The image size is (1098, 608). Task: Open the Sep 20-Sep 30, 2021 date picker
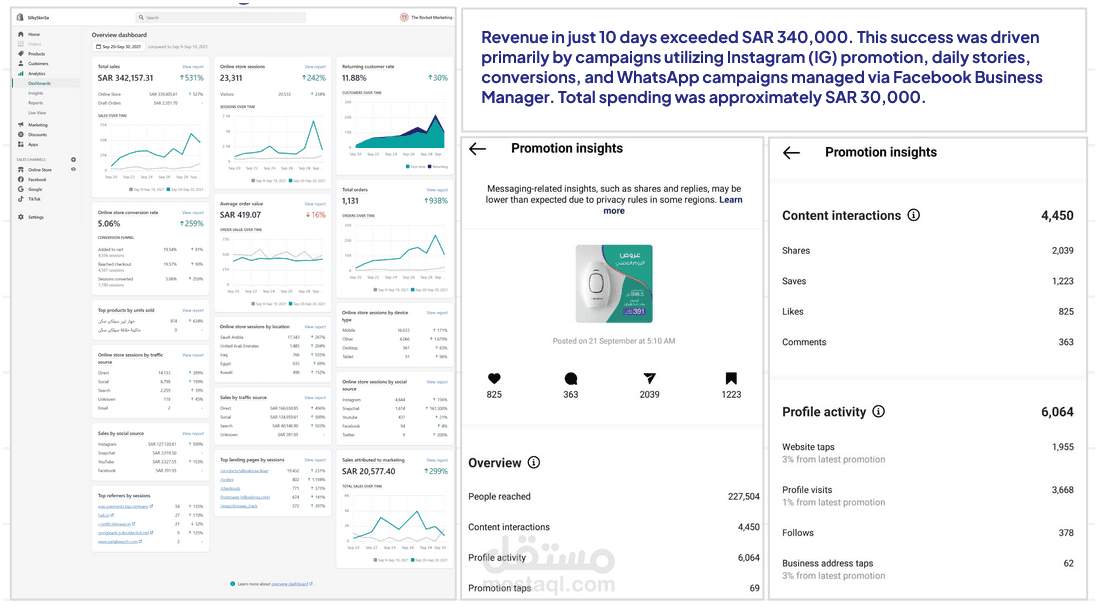pyautogui.click(x=118, y=47)
